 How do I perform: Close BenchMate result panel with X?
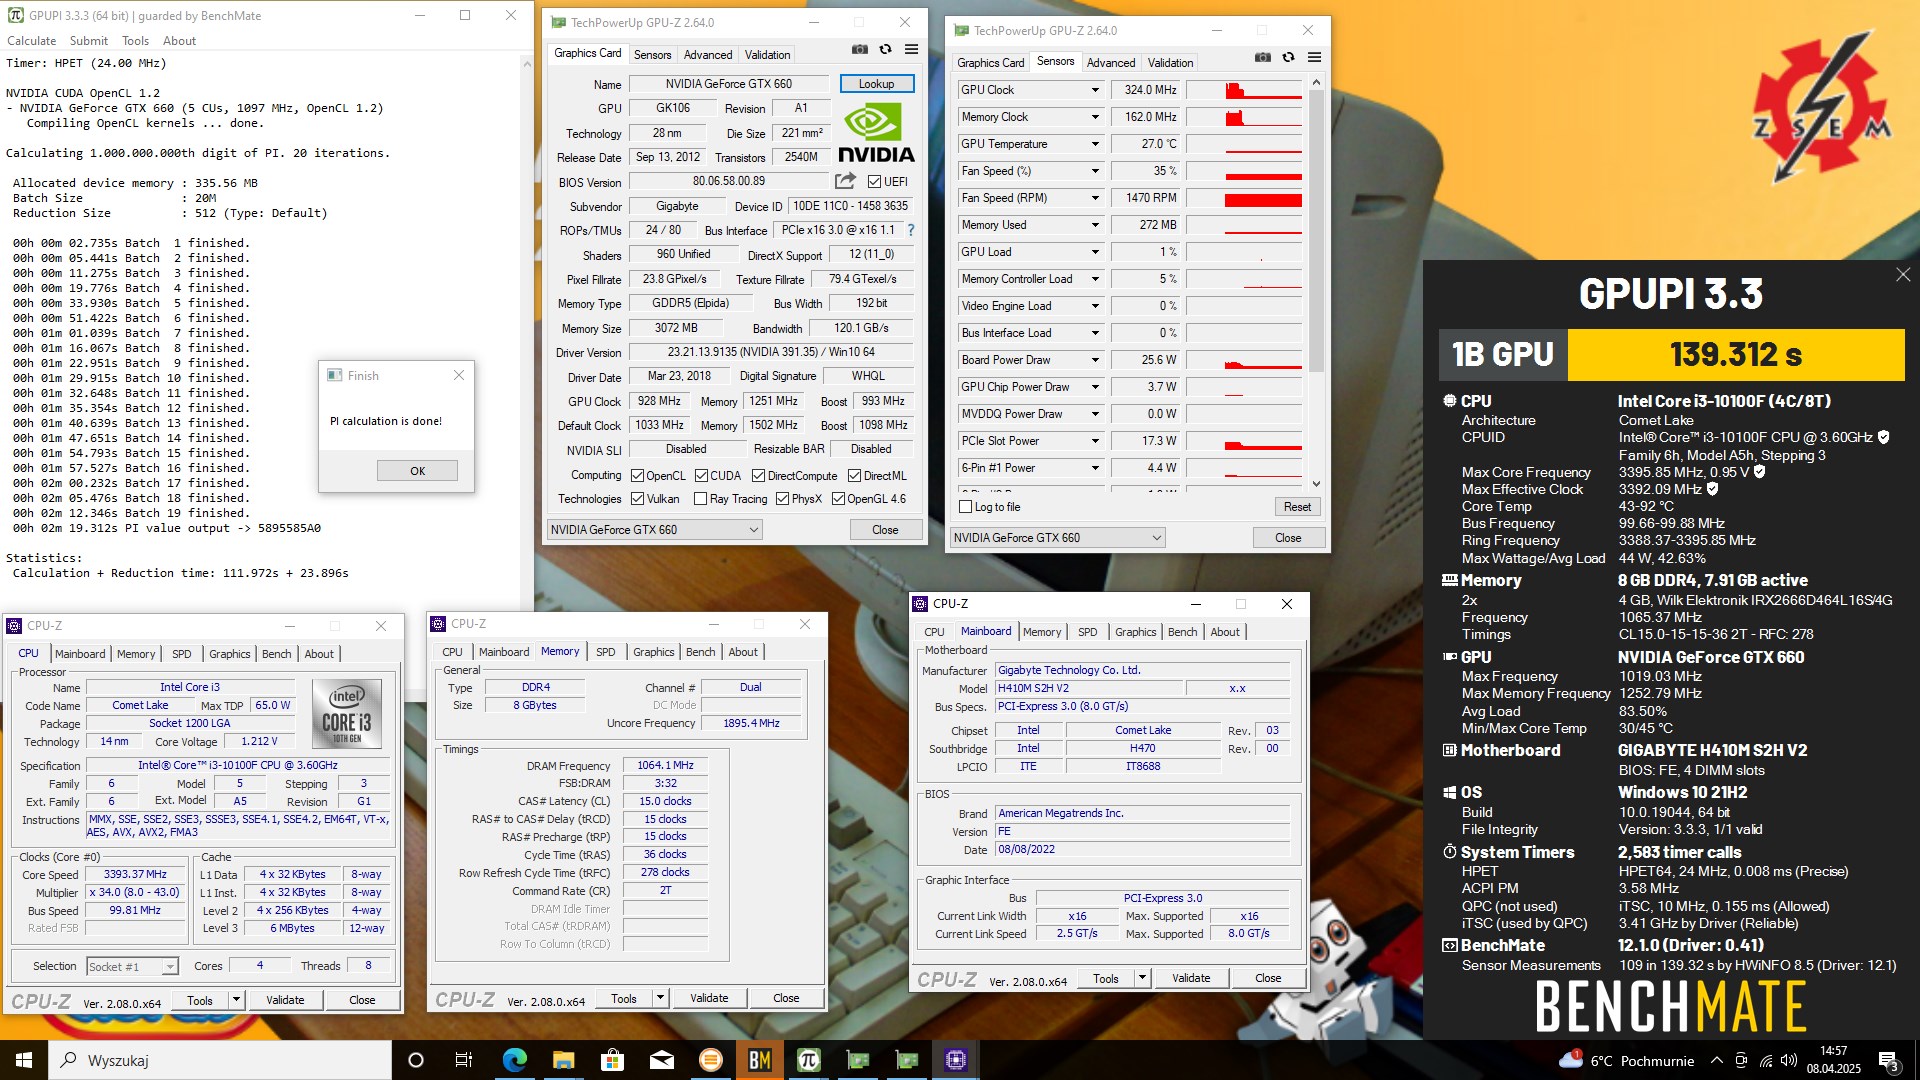coord(1902,275)
